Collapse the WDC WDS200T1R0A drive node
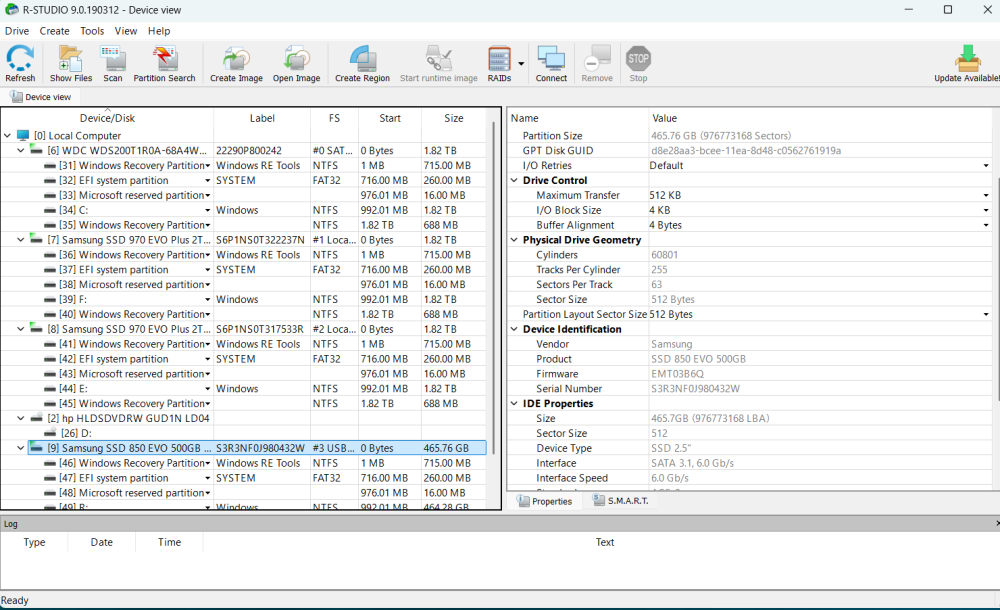Image resolution: width=1000 pixels, height=610 pixels. (x=22, y=151)
